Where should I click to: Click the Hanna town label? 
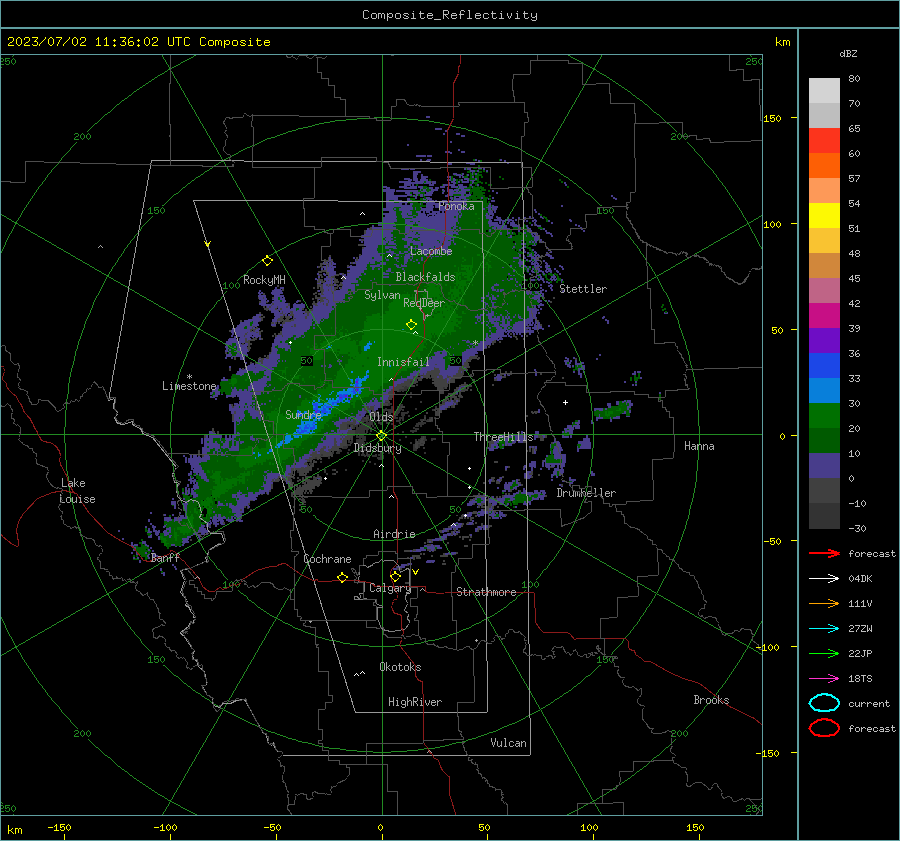699,446
